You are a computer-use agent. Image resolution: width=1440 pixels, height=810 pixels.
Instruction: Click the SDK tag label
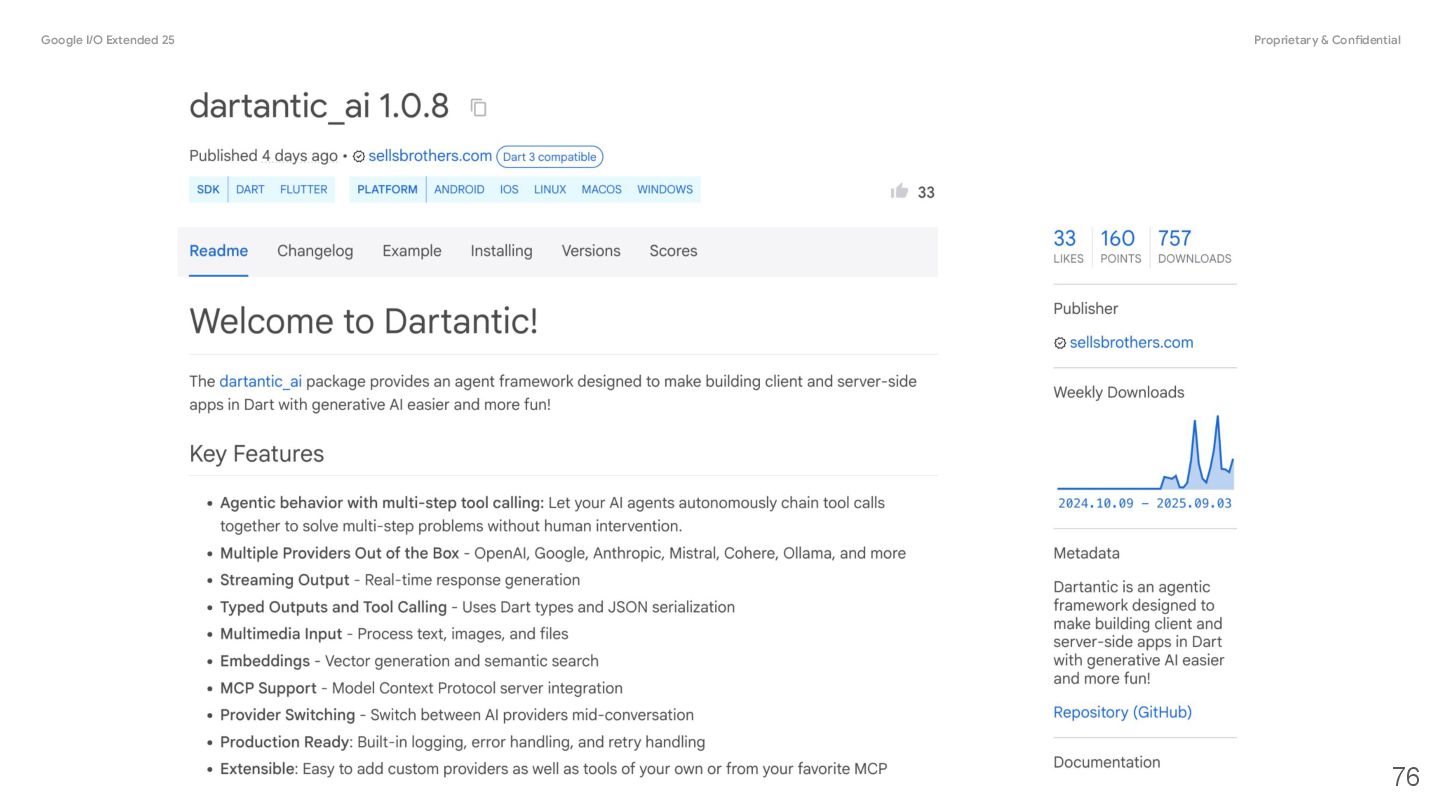pos(208,189)
